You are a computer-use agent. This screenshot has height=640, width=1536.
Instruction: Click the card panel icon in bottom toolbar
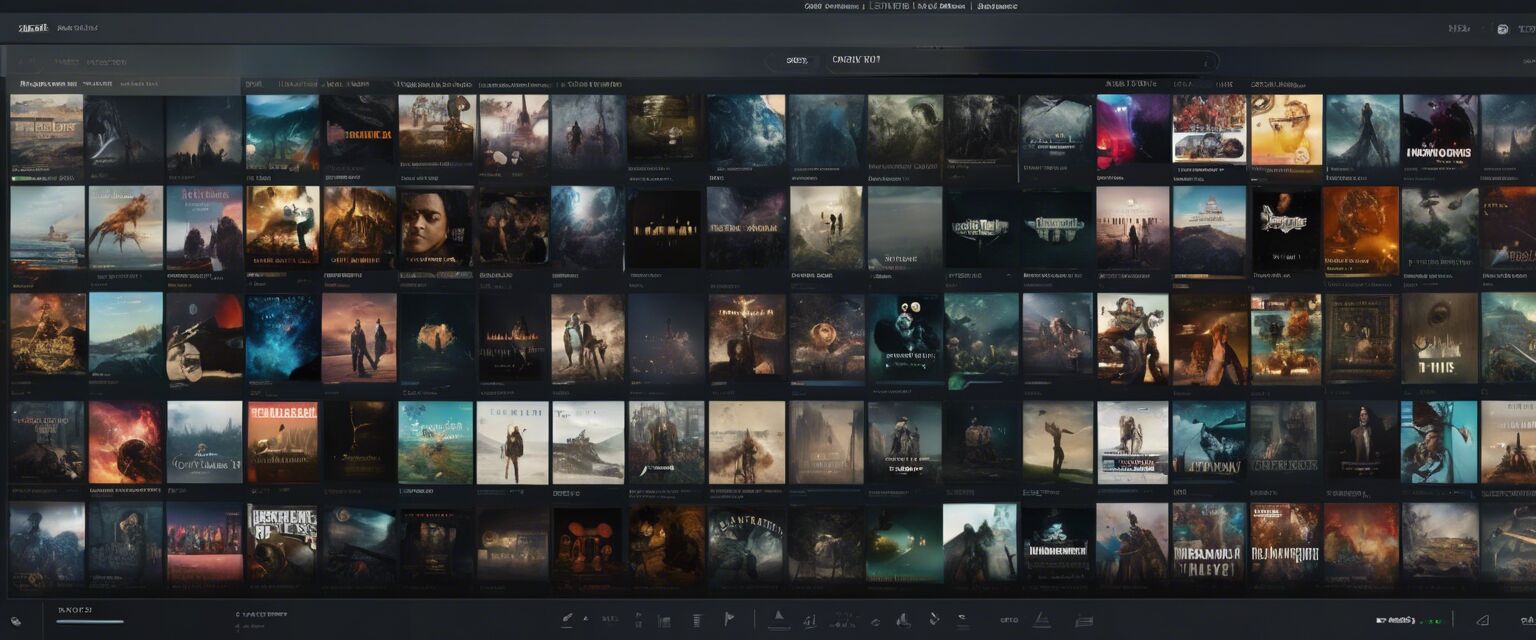pos(1083,621)
